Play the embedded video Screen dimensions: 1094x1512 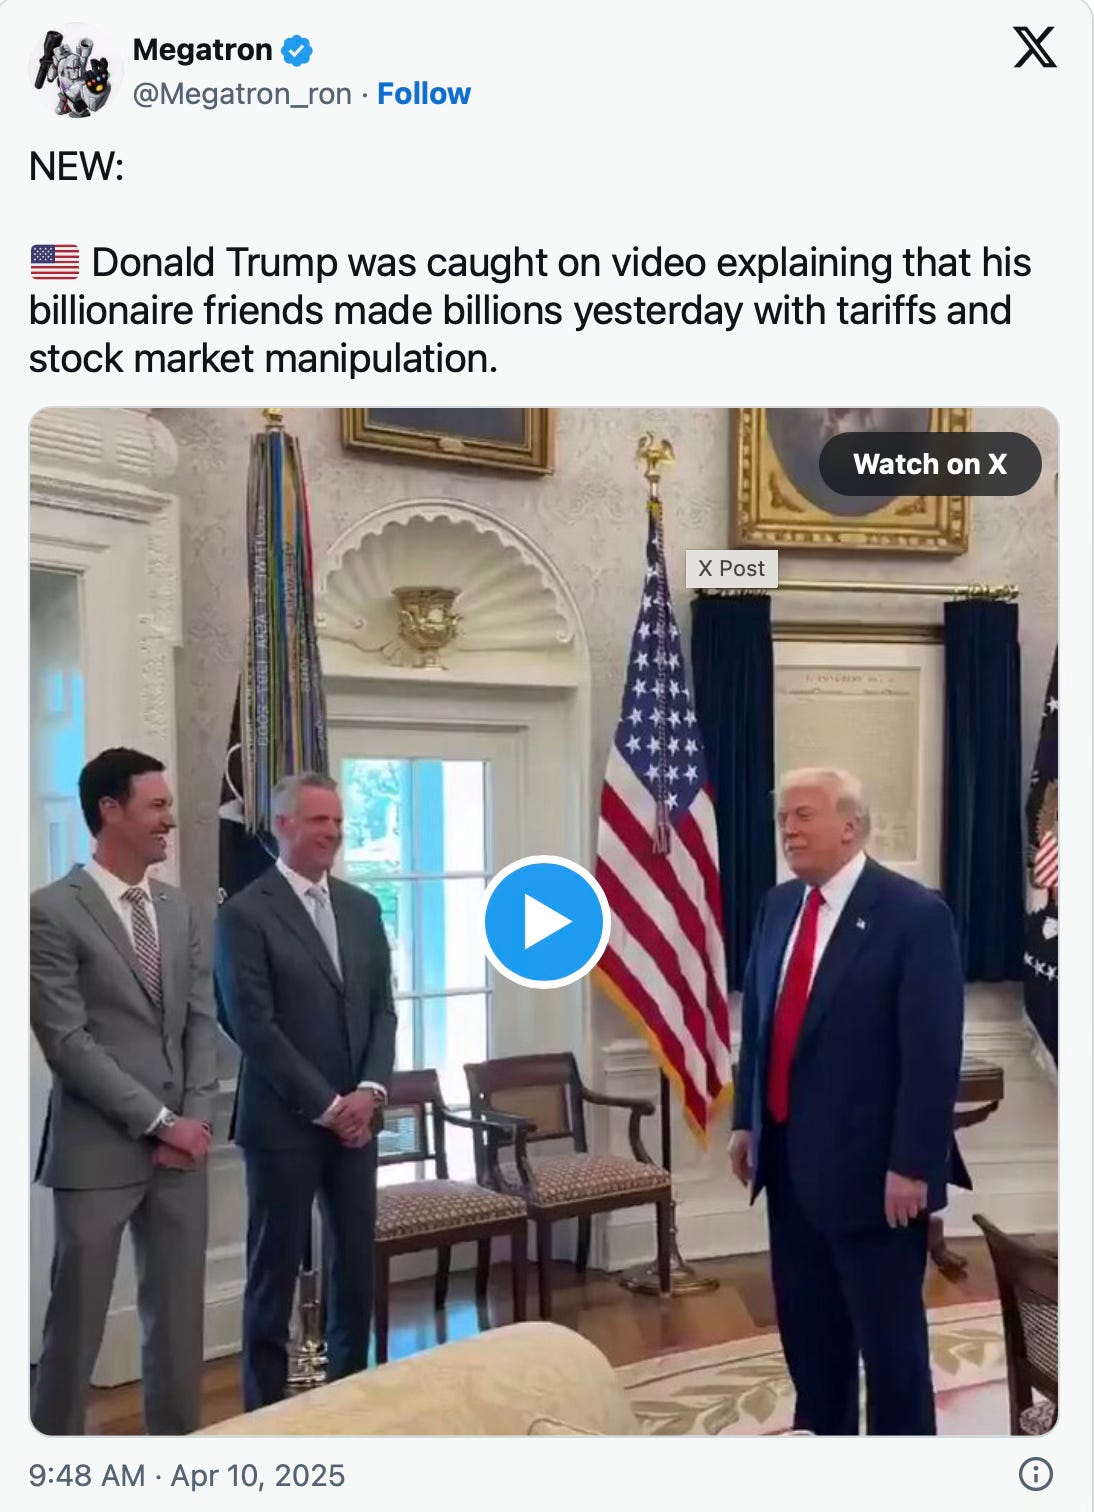click(545, 921)
